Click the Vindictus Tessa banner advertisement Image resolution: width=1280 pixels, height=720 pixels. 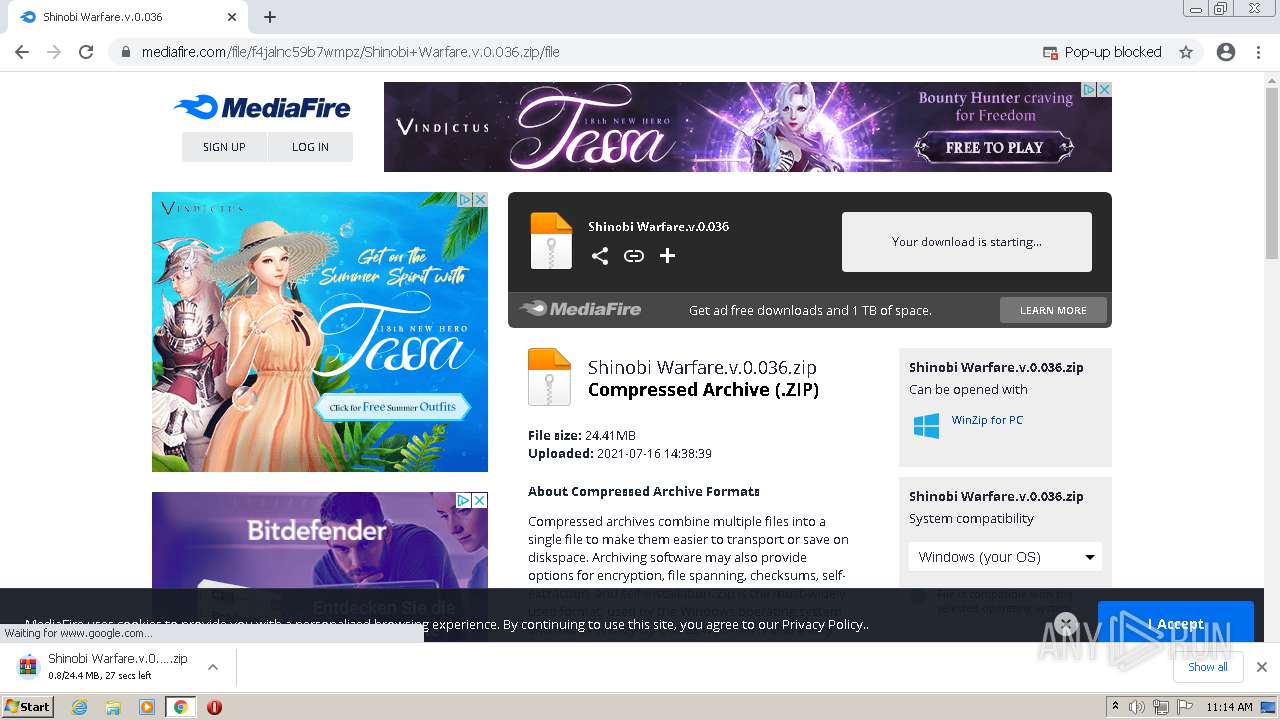[747, 127]
